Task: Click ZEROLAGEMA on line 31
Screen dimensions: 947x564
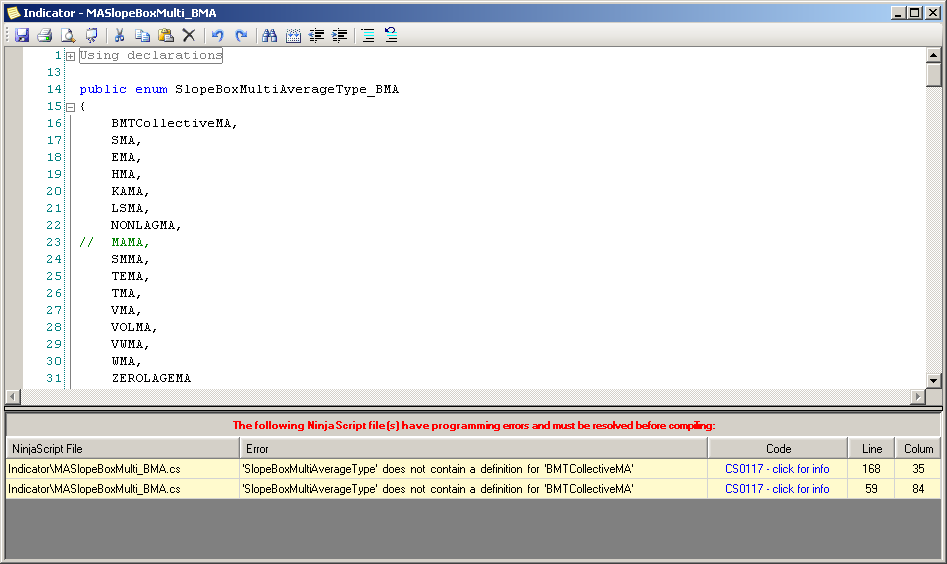Action: click(x=151, y=378)
